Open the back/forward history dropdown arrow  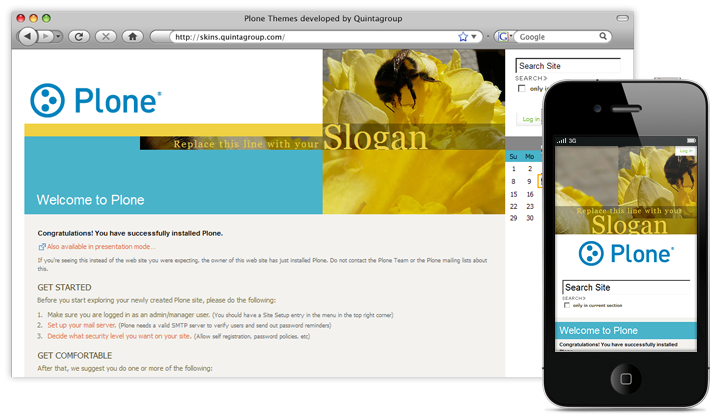(58, 36)
